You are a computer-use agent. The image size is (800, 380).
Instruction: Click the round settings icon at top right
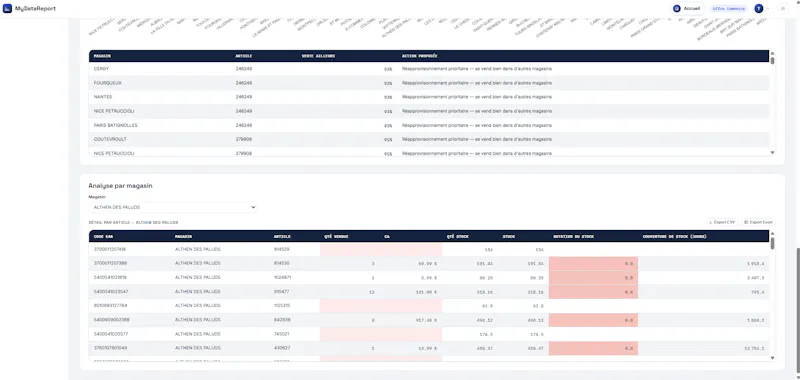point(783,9)
